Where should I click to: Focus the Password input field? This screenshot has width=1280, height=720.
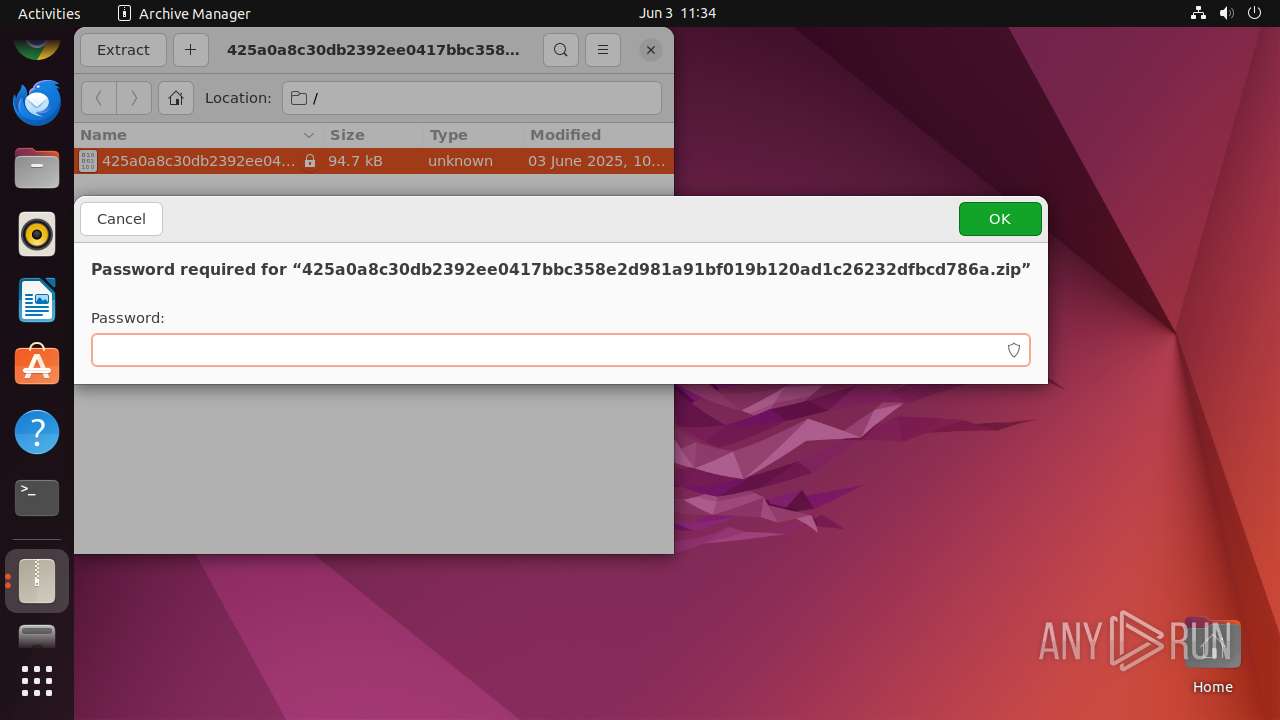tap(560, 350)
